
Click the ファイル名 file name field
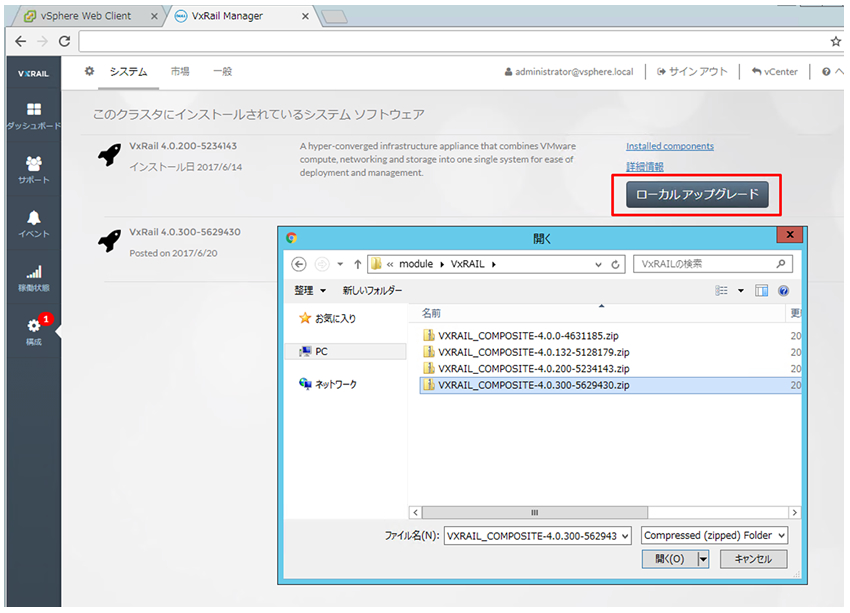click(533, 536)
